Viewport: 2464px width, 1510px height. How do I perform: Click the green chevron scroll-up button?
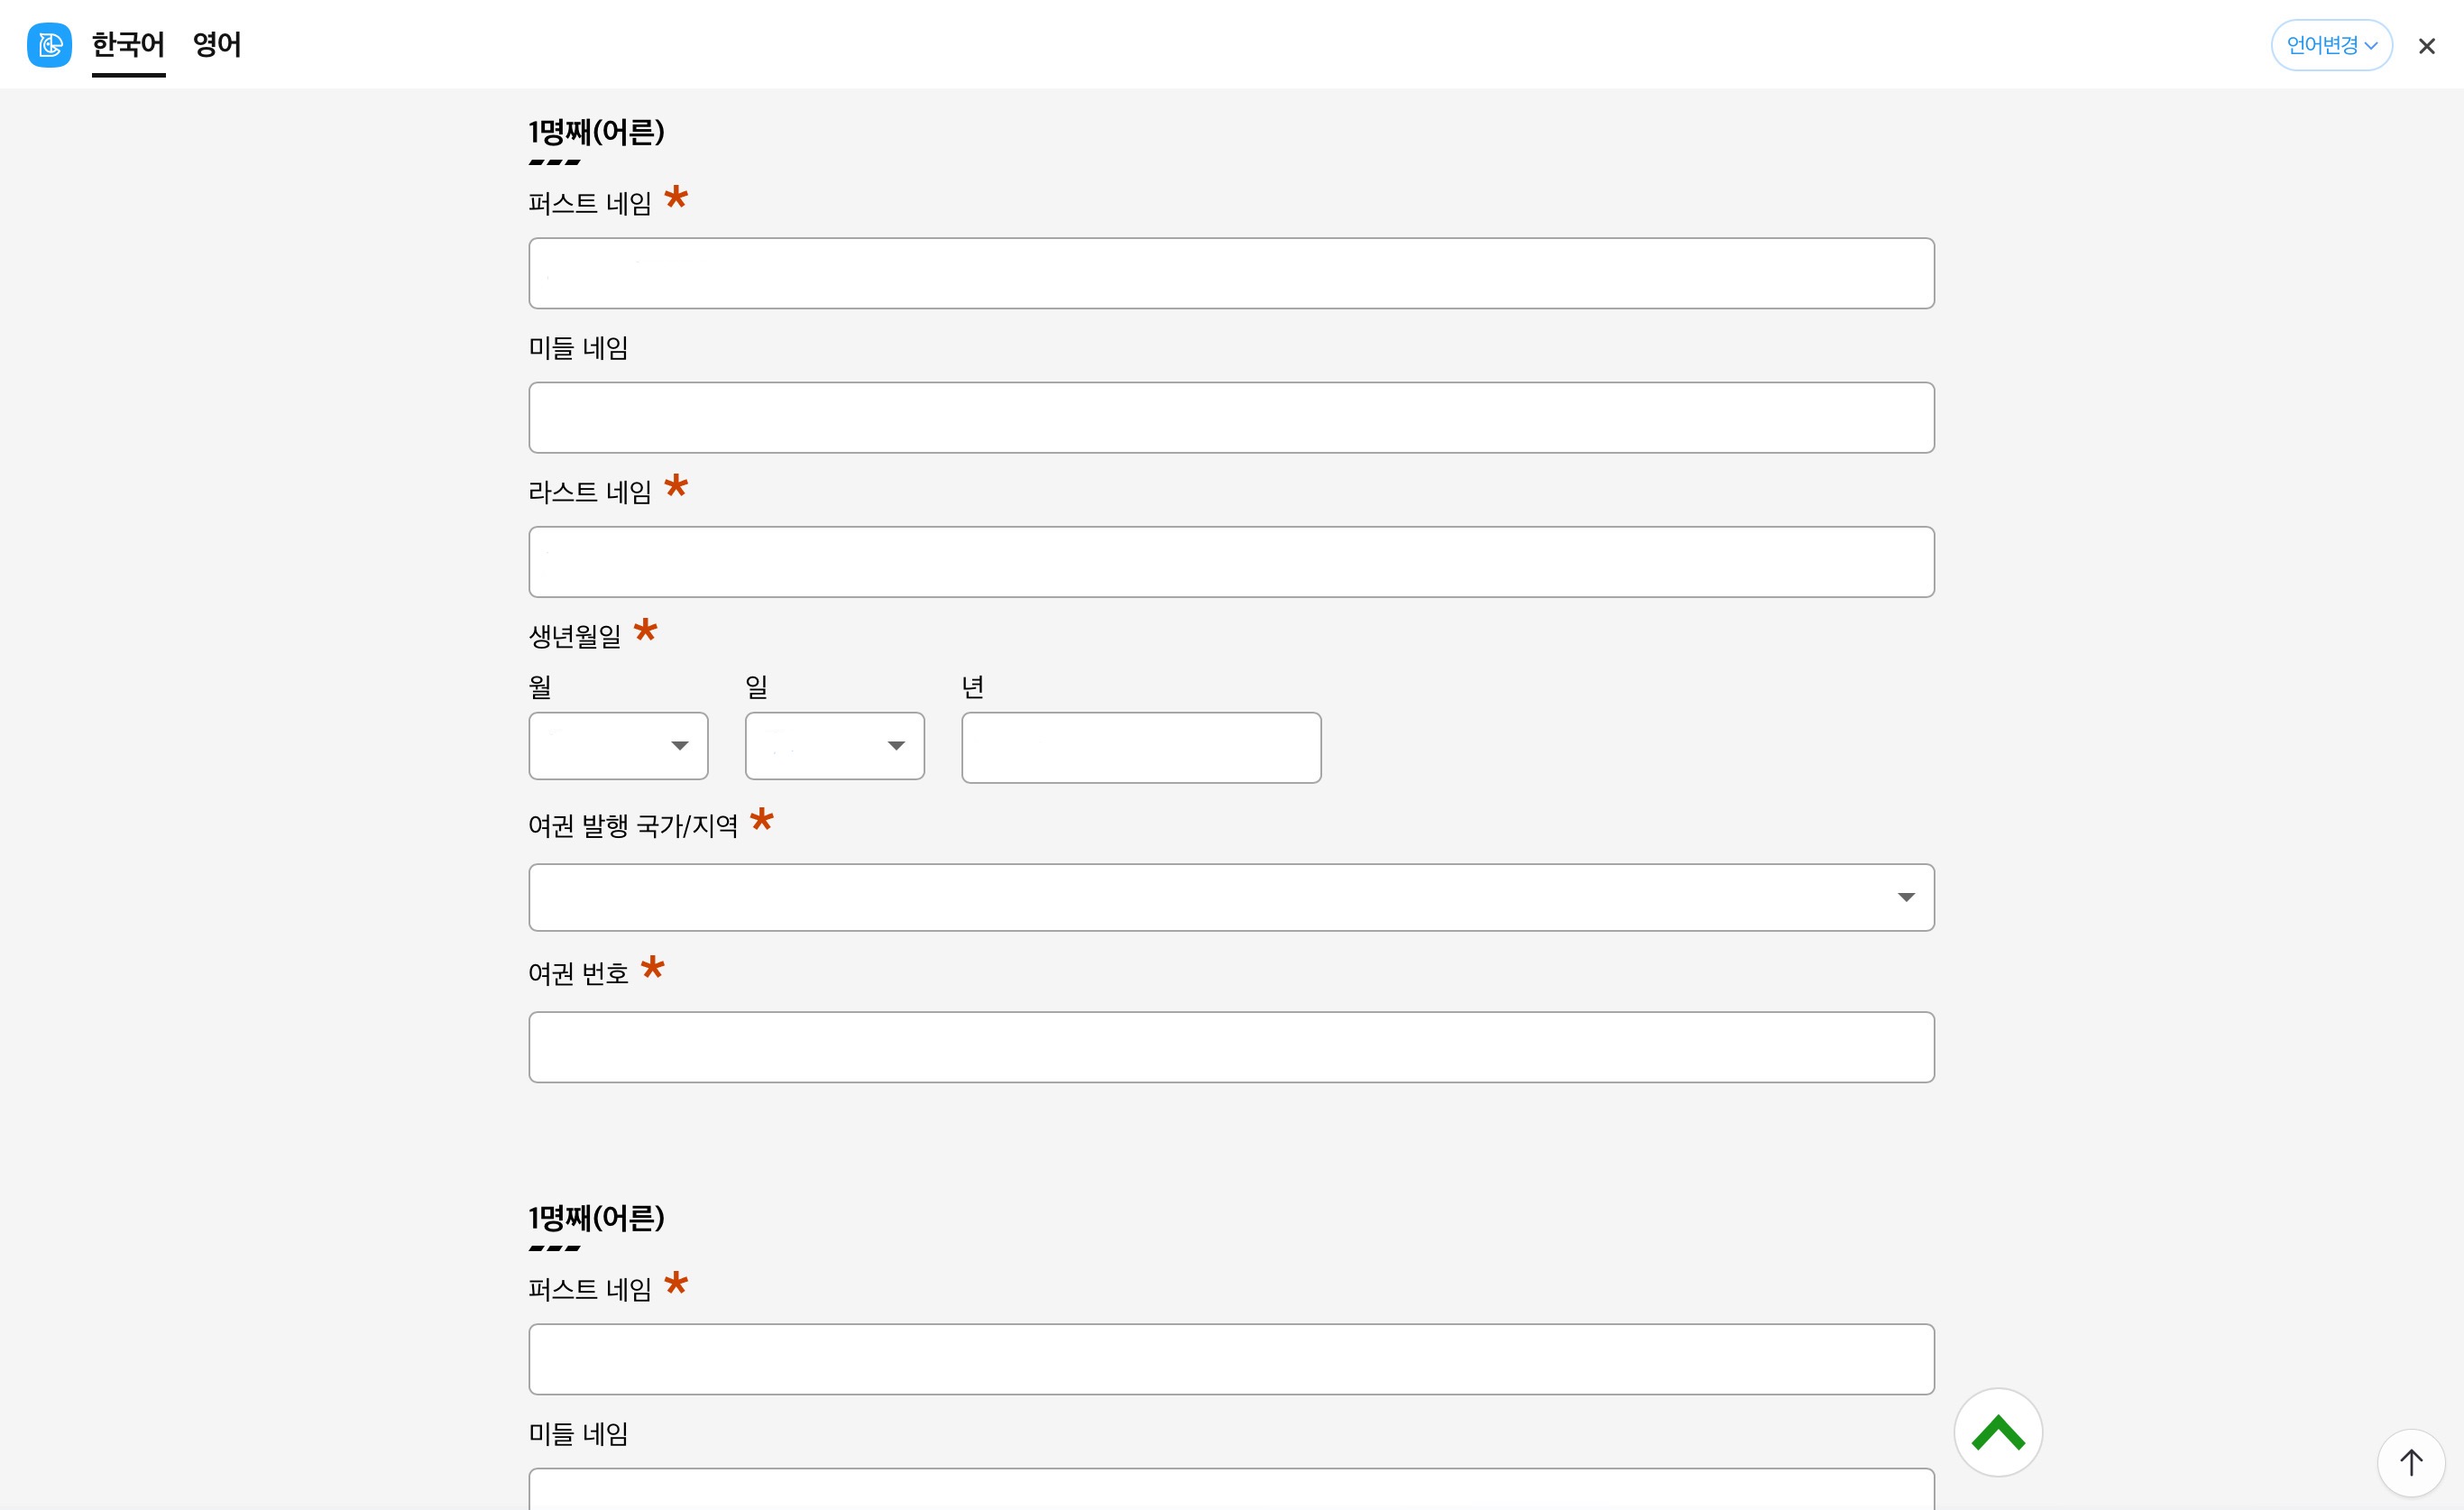pyautogui.click(x=1998, y=1432)
